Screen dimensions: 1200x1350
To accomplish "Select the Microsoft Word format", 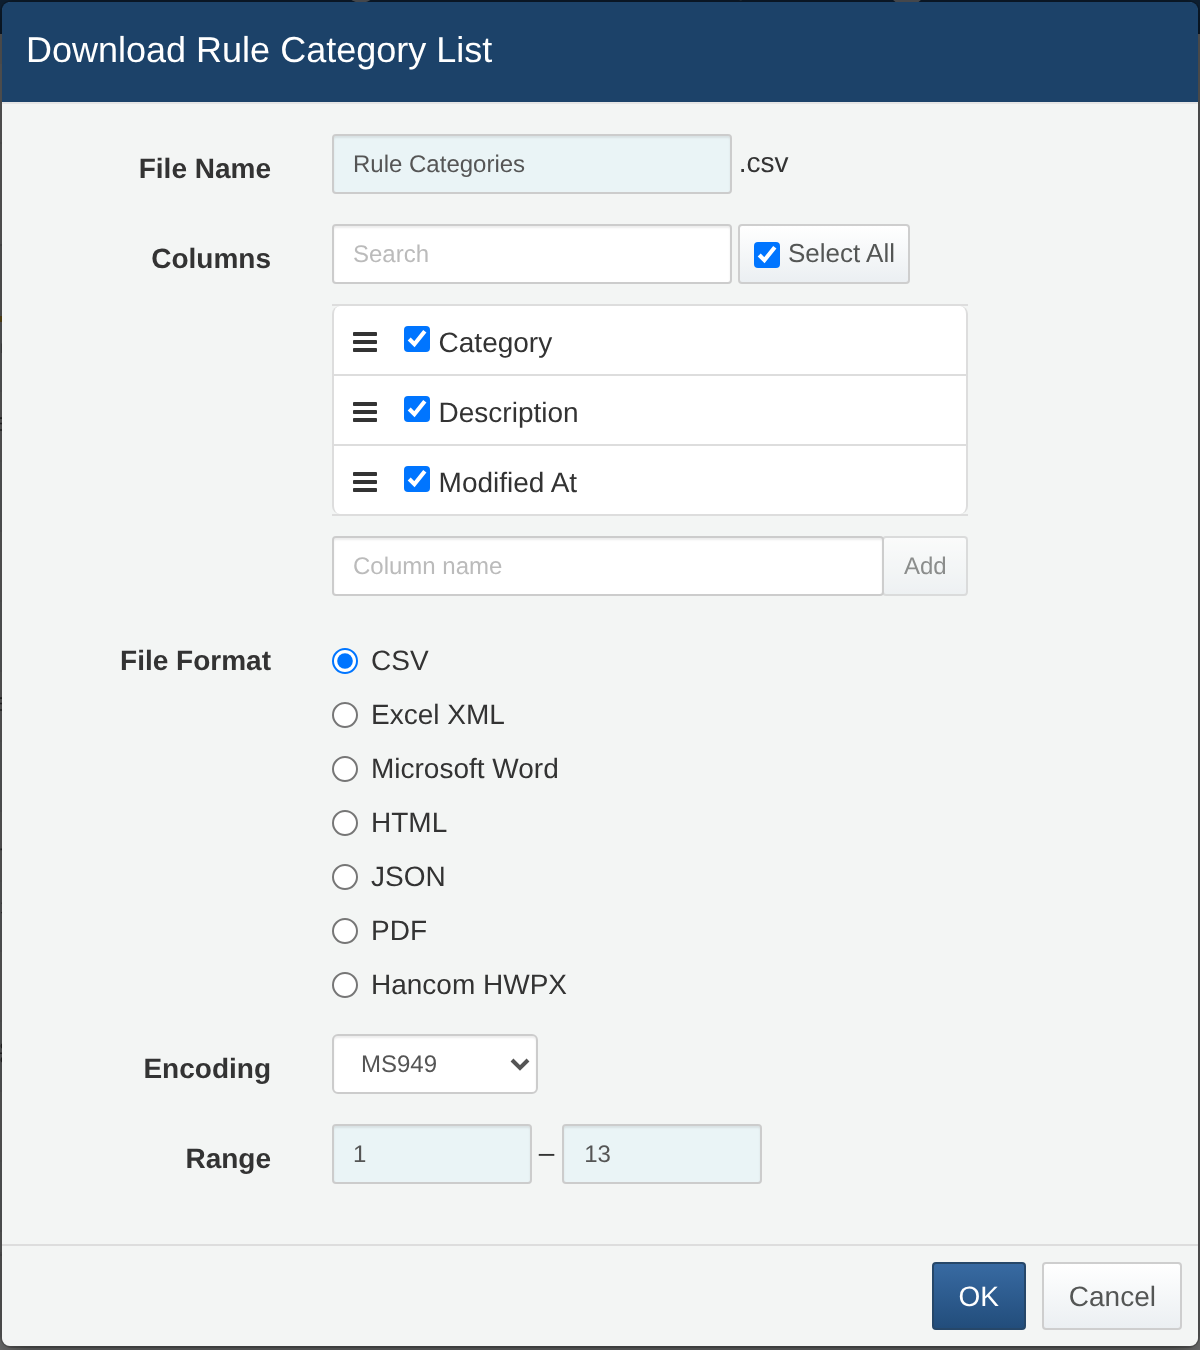I will pos(345,769).
